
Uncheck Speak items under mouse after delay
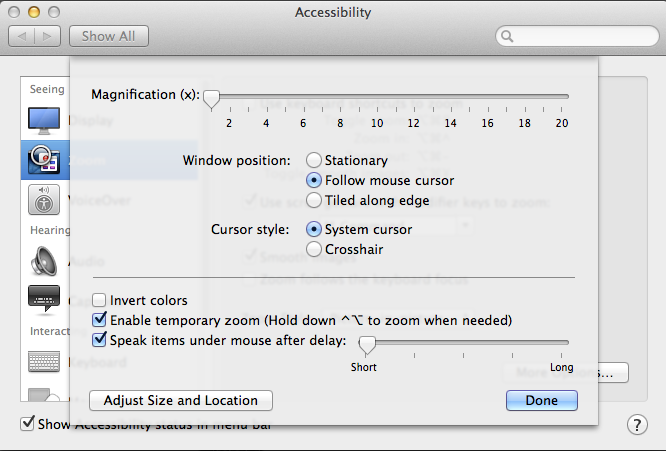point(99,340)
